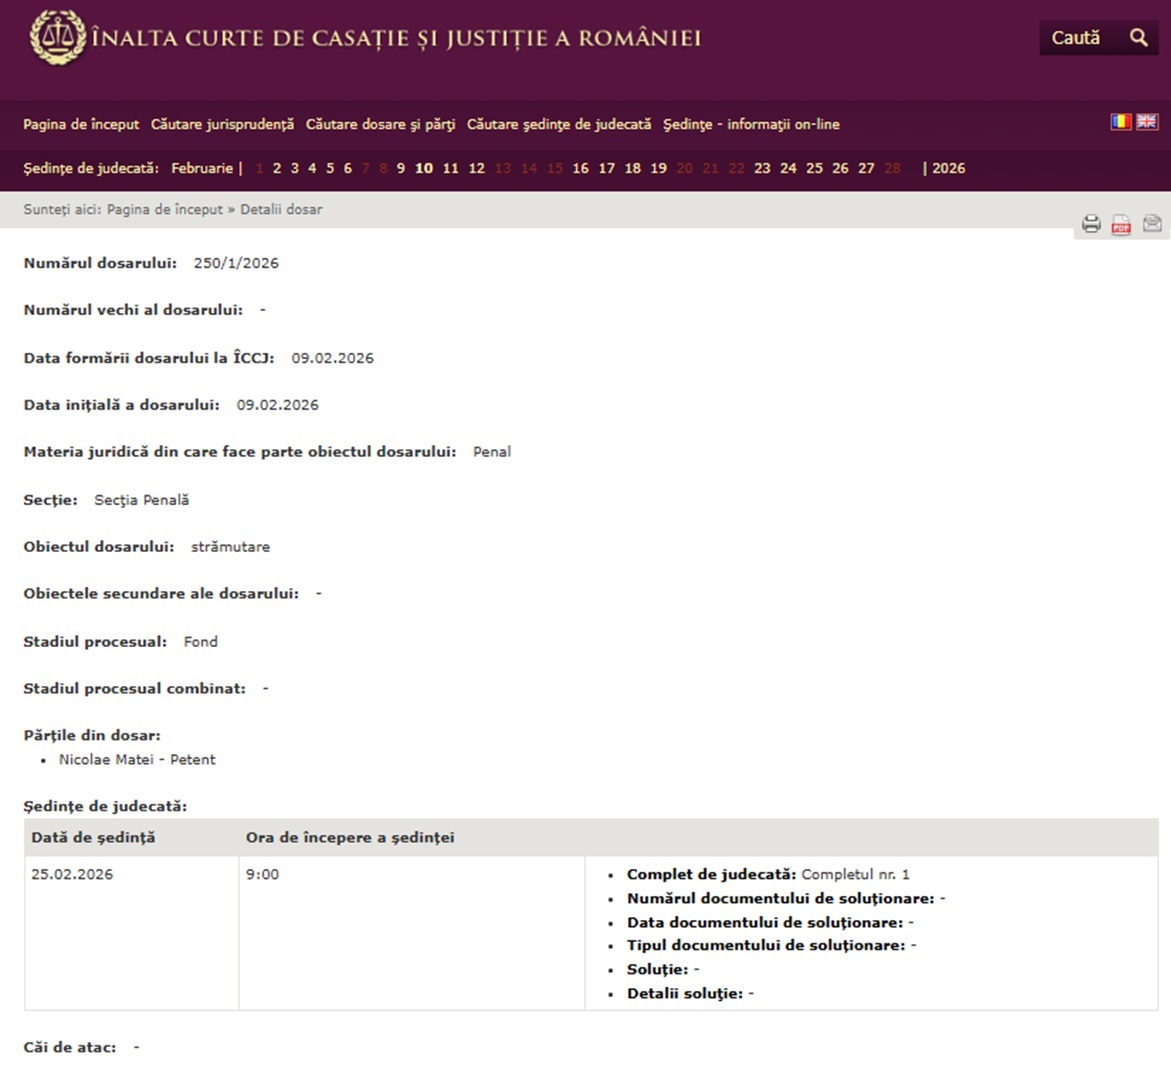Viewport: 1171px width, 1065px height.
Task: Click the court scales logo emblem
Action: tap(58, 37)
